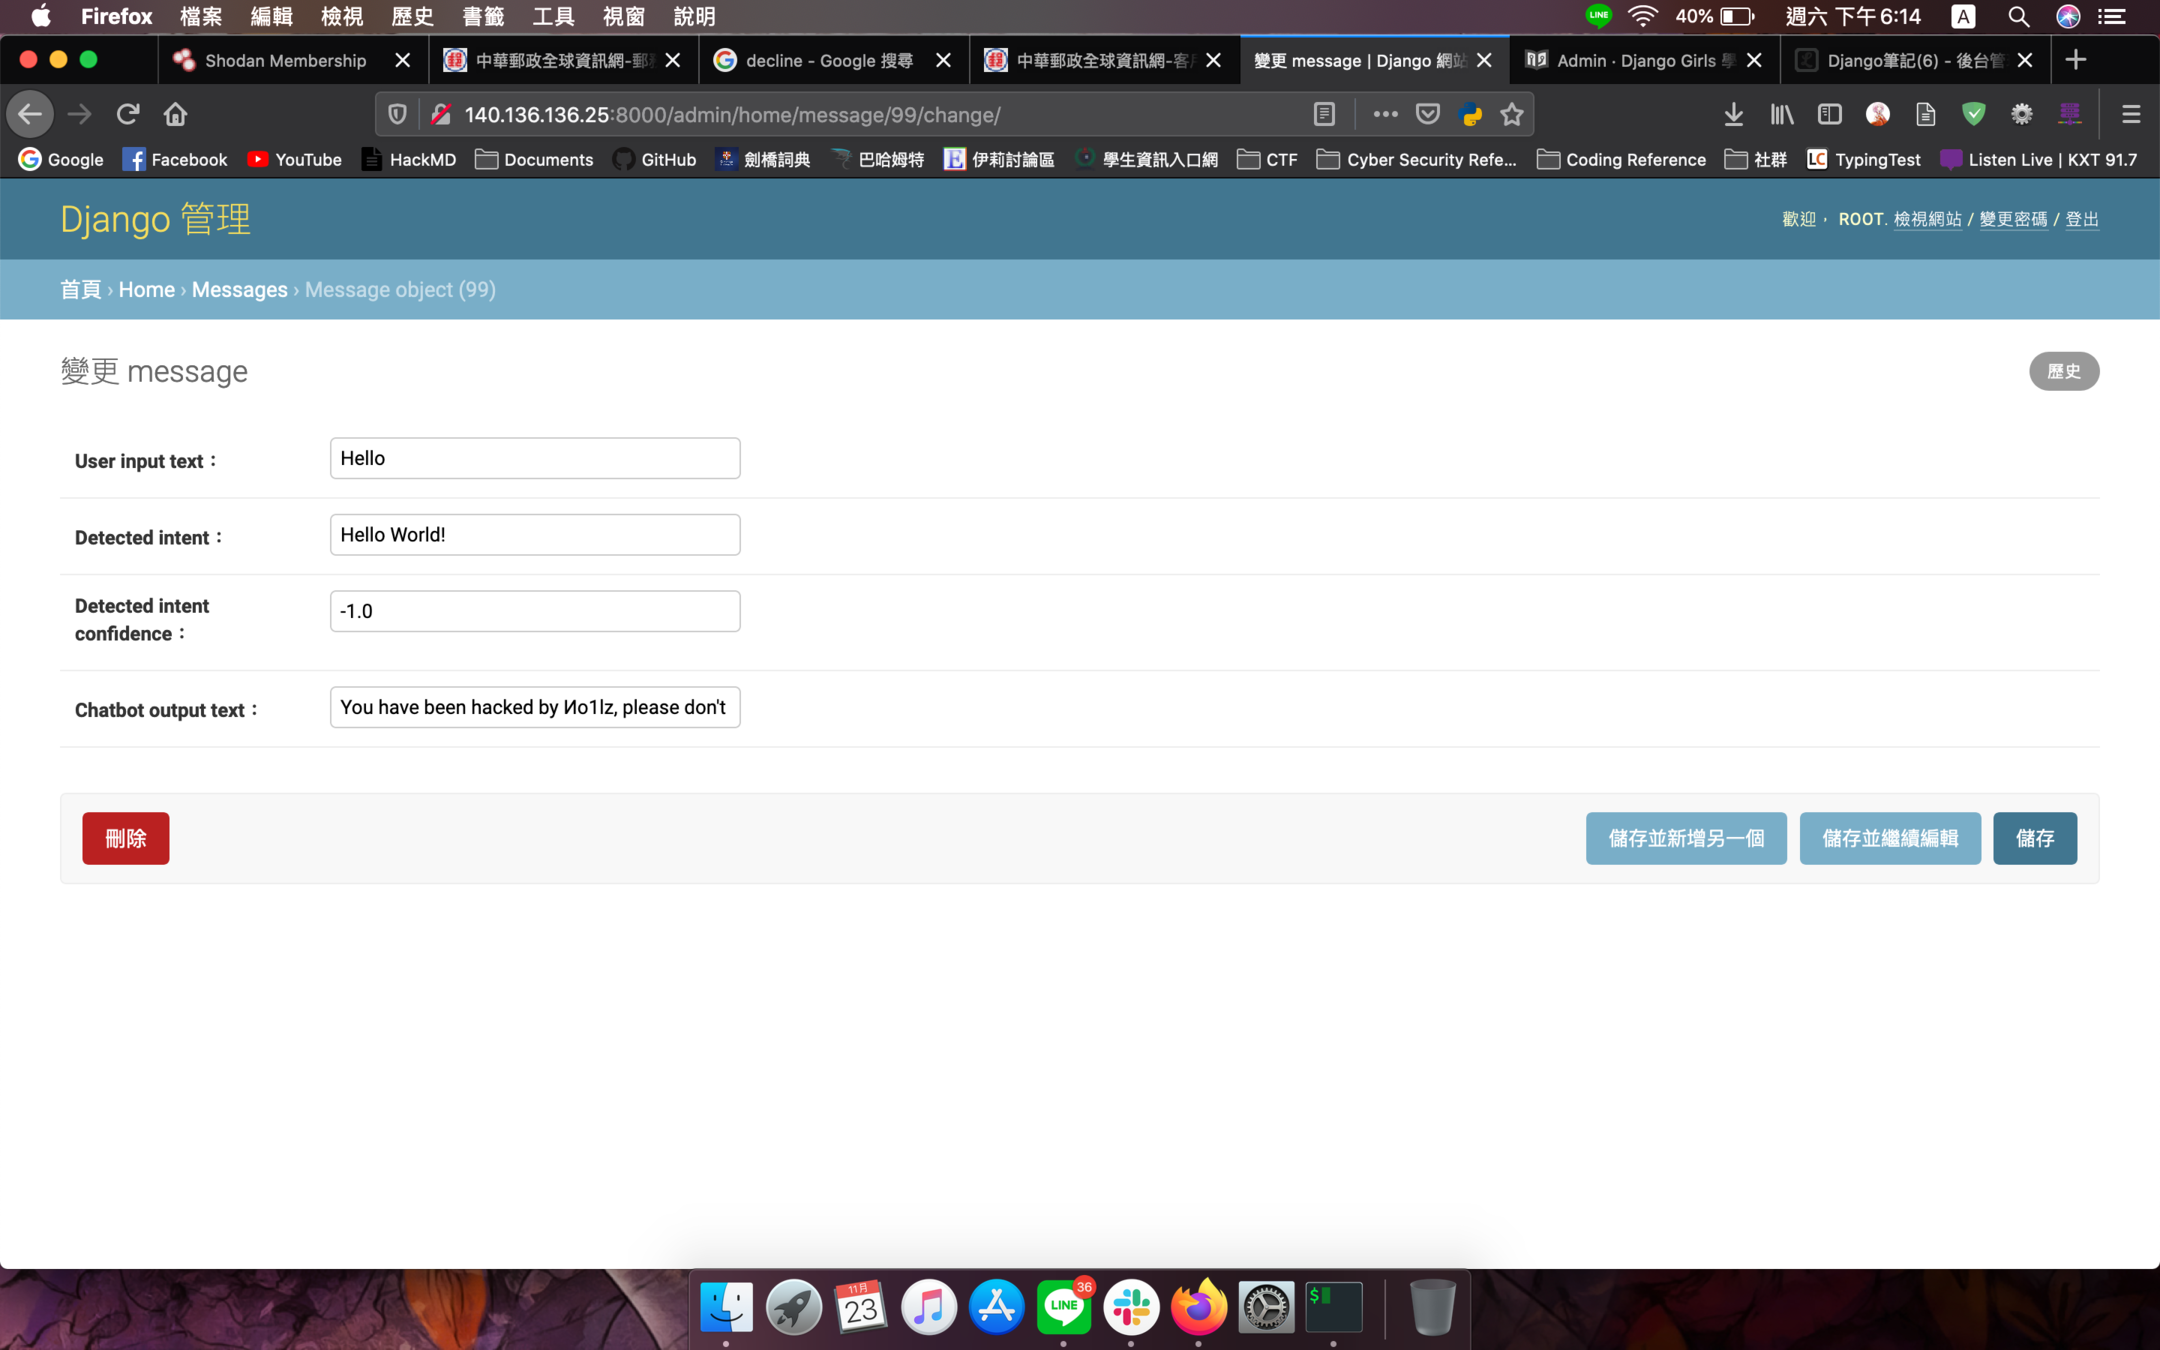
Task: Save page to Pocket icon
Action: 1428,114
